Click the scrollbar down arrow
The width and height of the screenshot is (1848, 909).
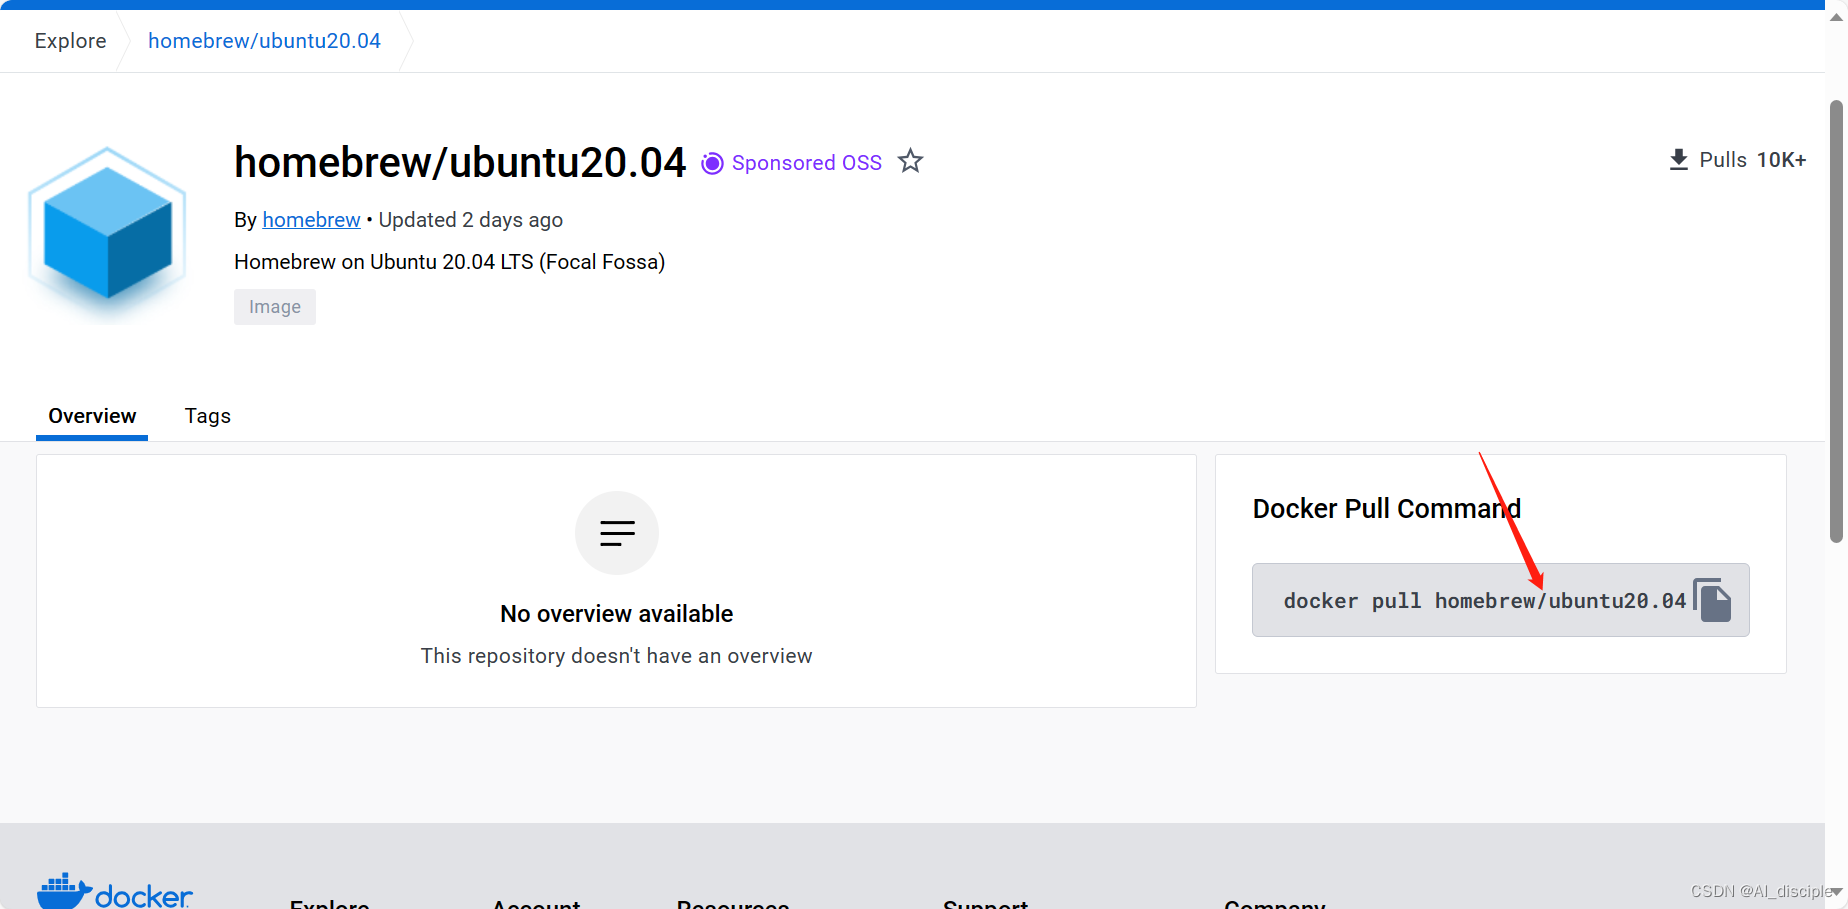(1836, 892)
